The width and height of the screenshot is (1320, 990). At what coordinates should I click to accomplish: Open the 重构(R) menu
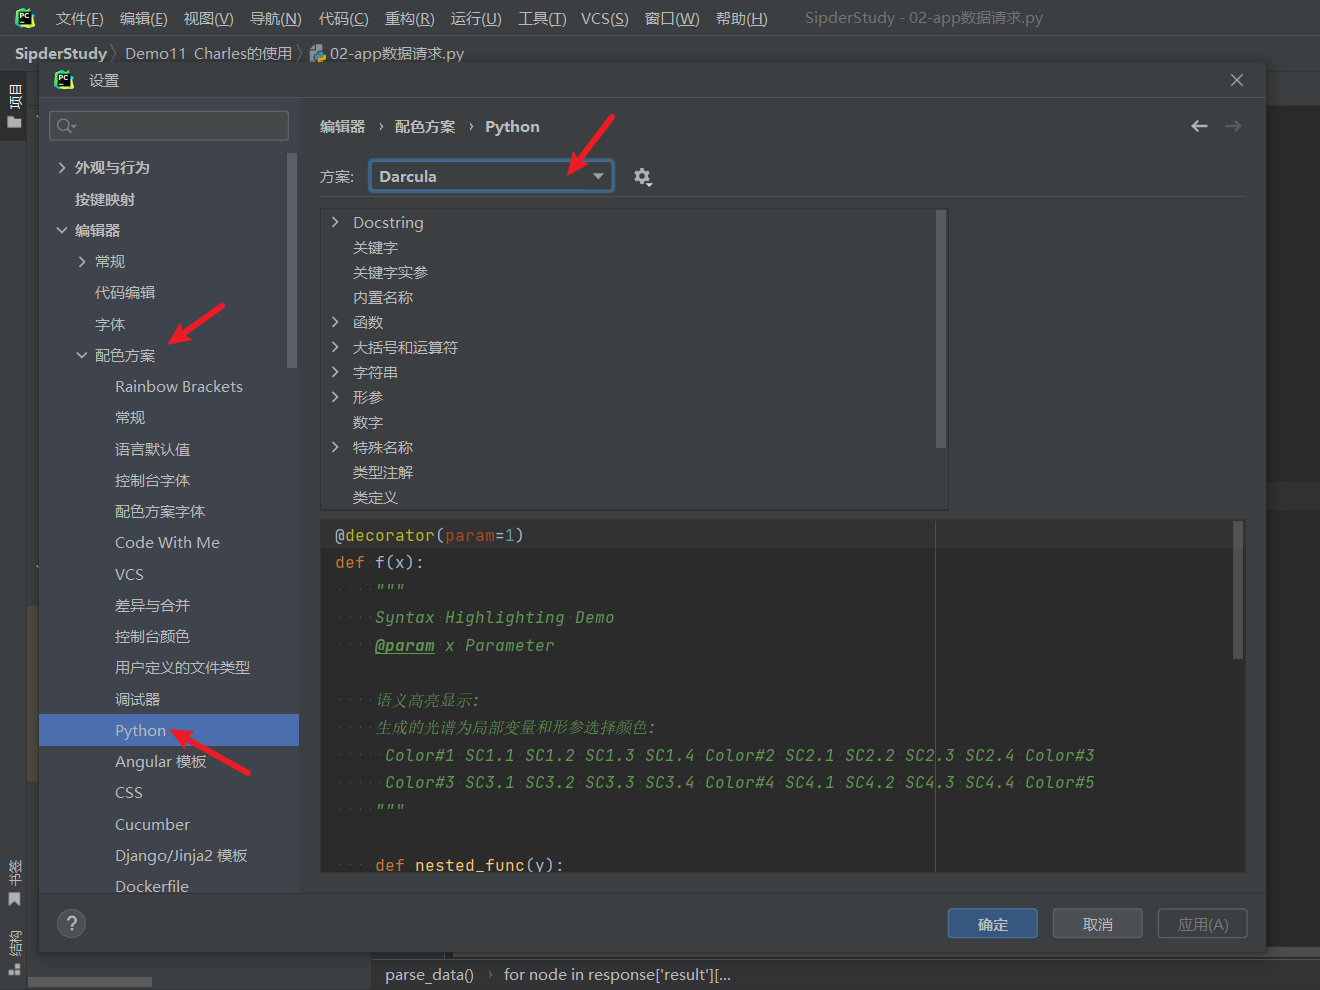(410, 18)
